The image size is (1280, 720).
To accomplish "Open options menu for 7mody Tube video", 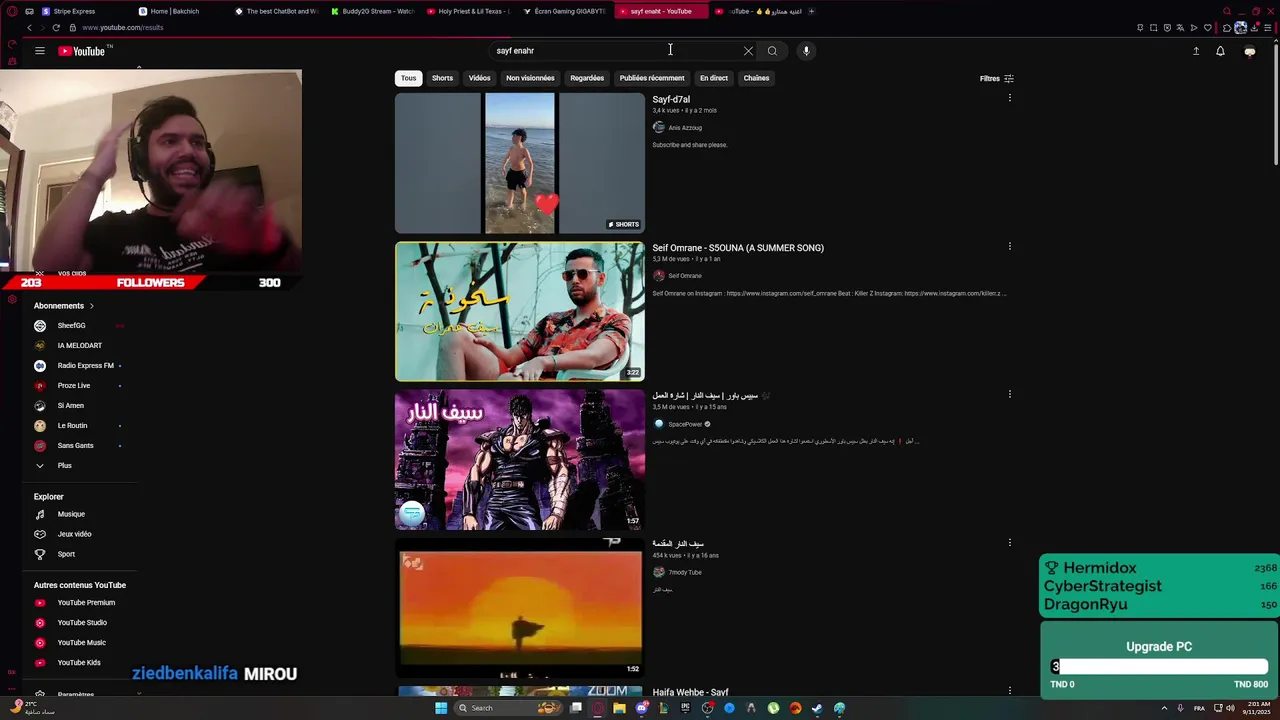I will [1010, 542].
